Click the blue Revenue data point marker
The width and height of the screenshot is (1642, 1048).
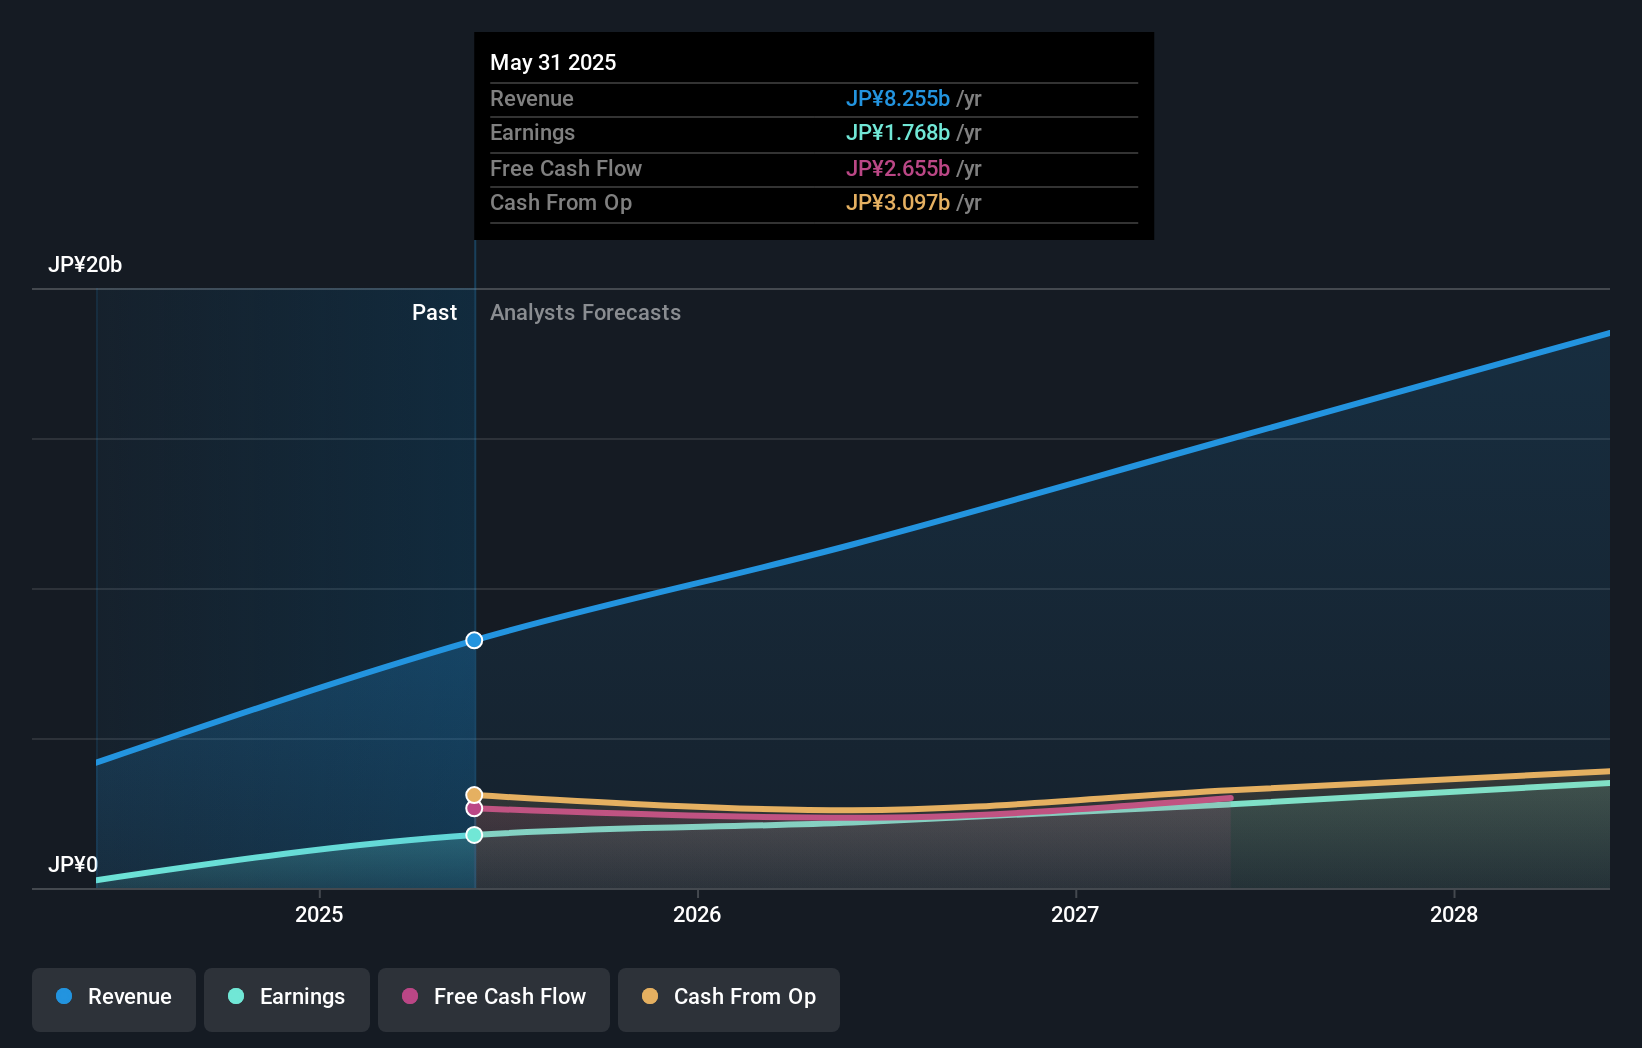(474, 640)
